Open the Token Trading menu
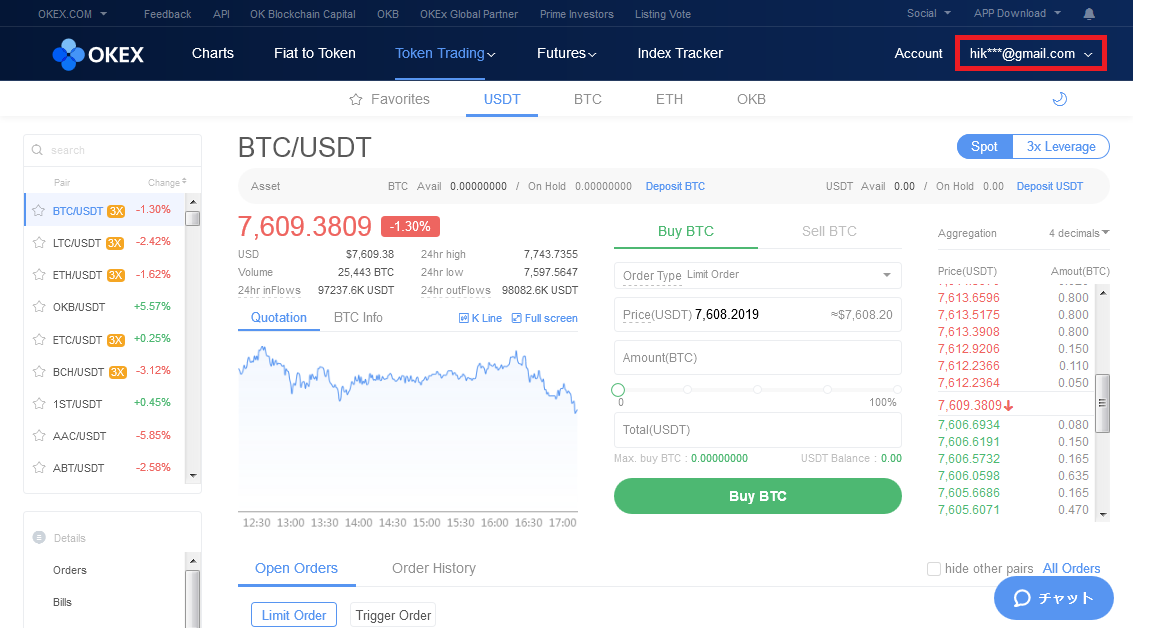 [x=445, y=53]
